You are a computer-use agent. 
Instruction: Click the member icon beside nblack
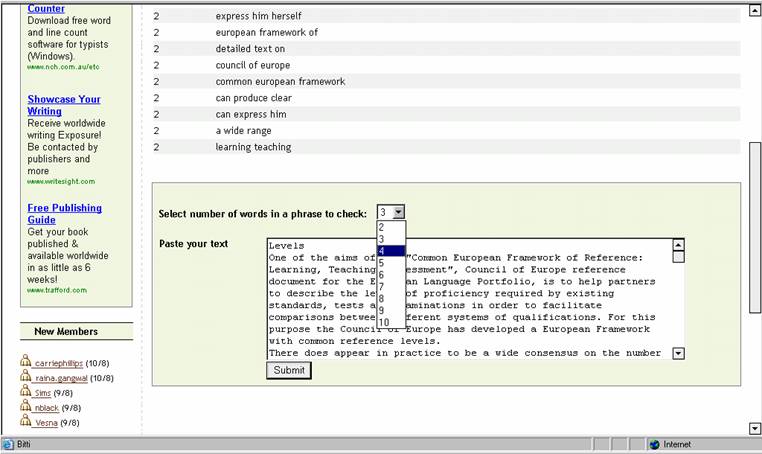coord(26,405)
